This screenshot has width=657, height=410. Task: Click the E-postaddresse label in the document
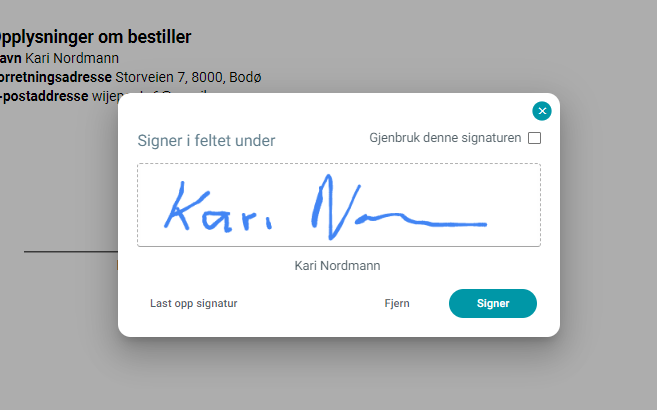pos(44,96)
